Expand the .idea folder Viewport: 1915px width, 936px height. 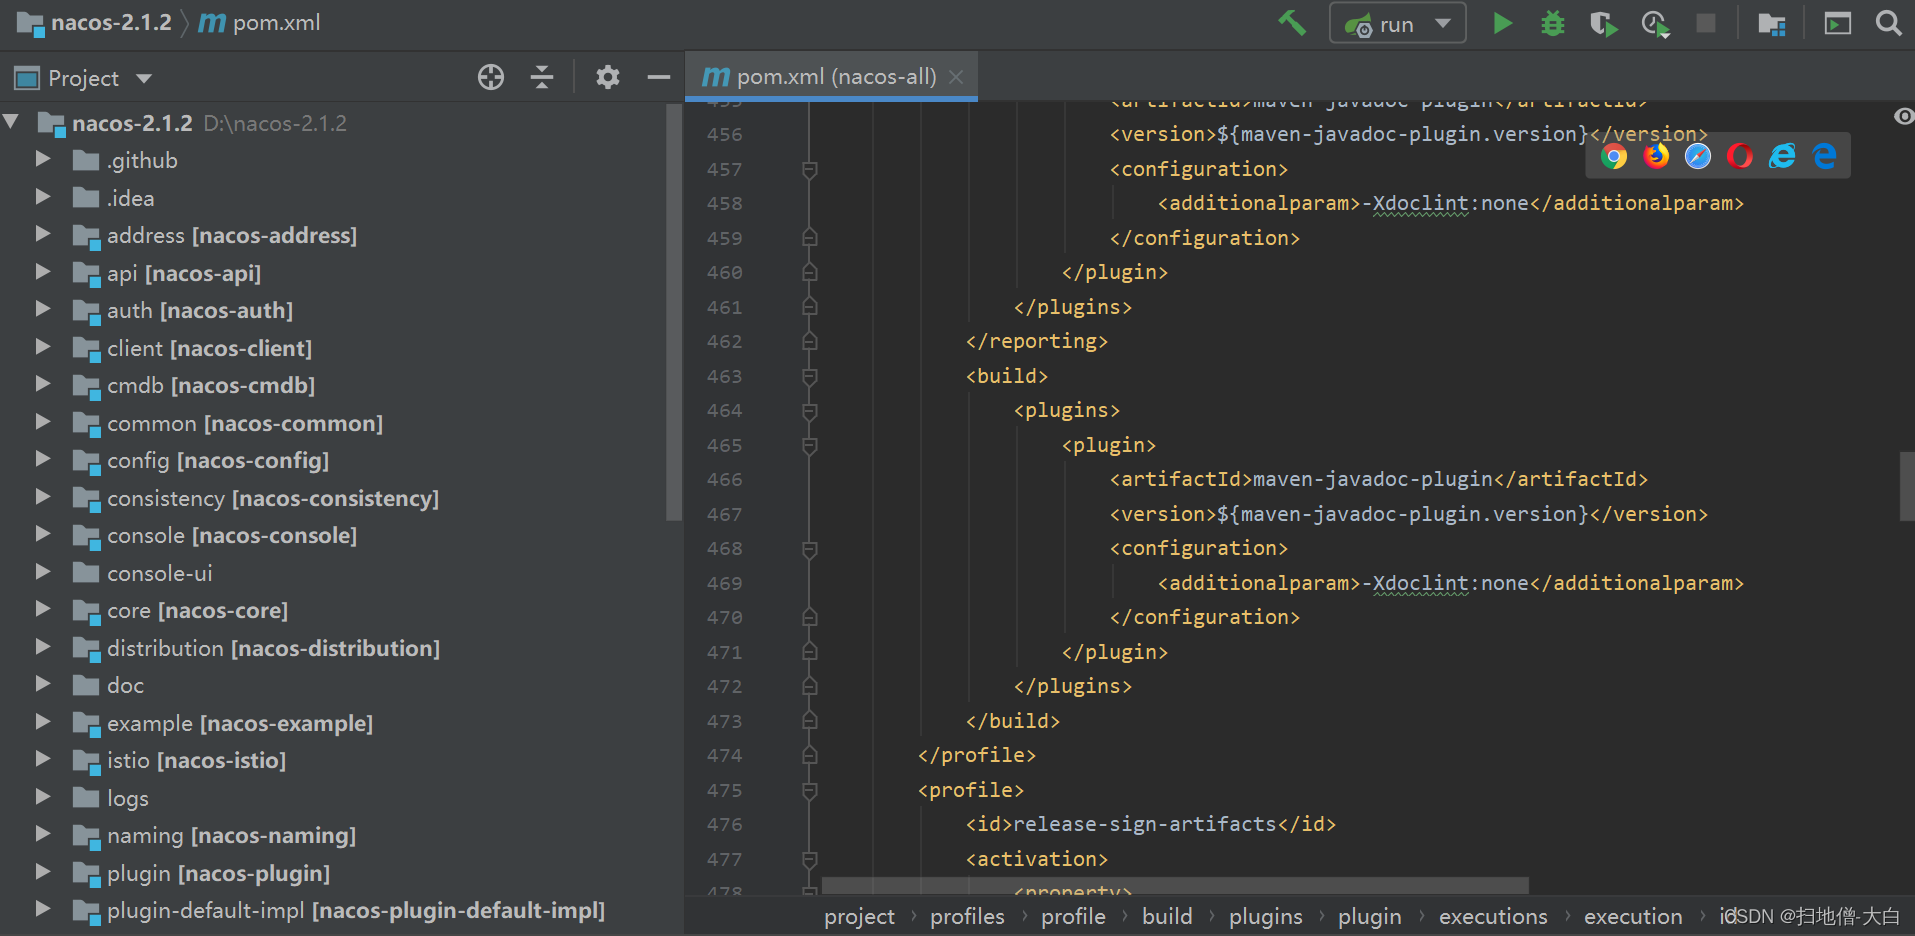point(43,197)
